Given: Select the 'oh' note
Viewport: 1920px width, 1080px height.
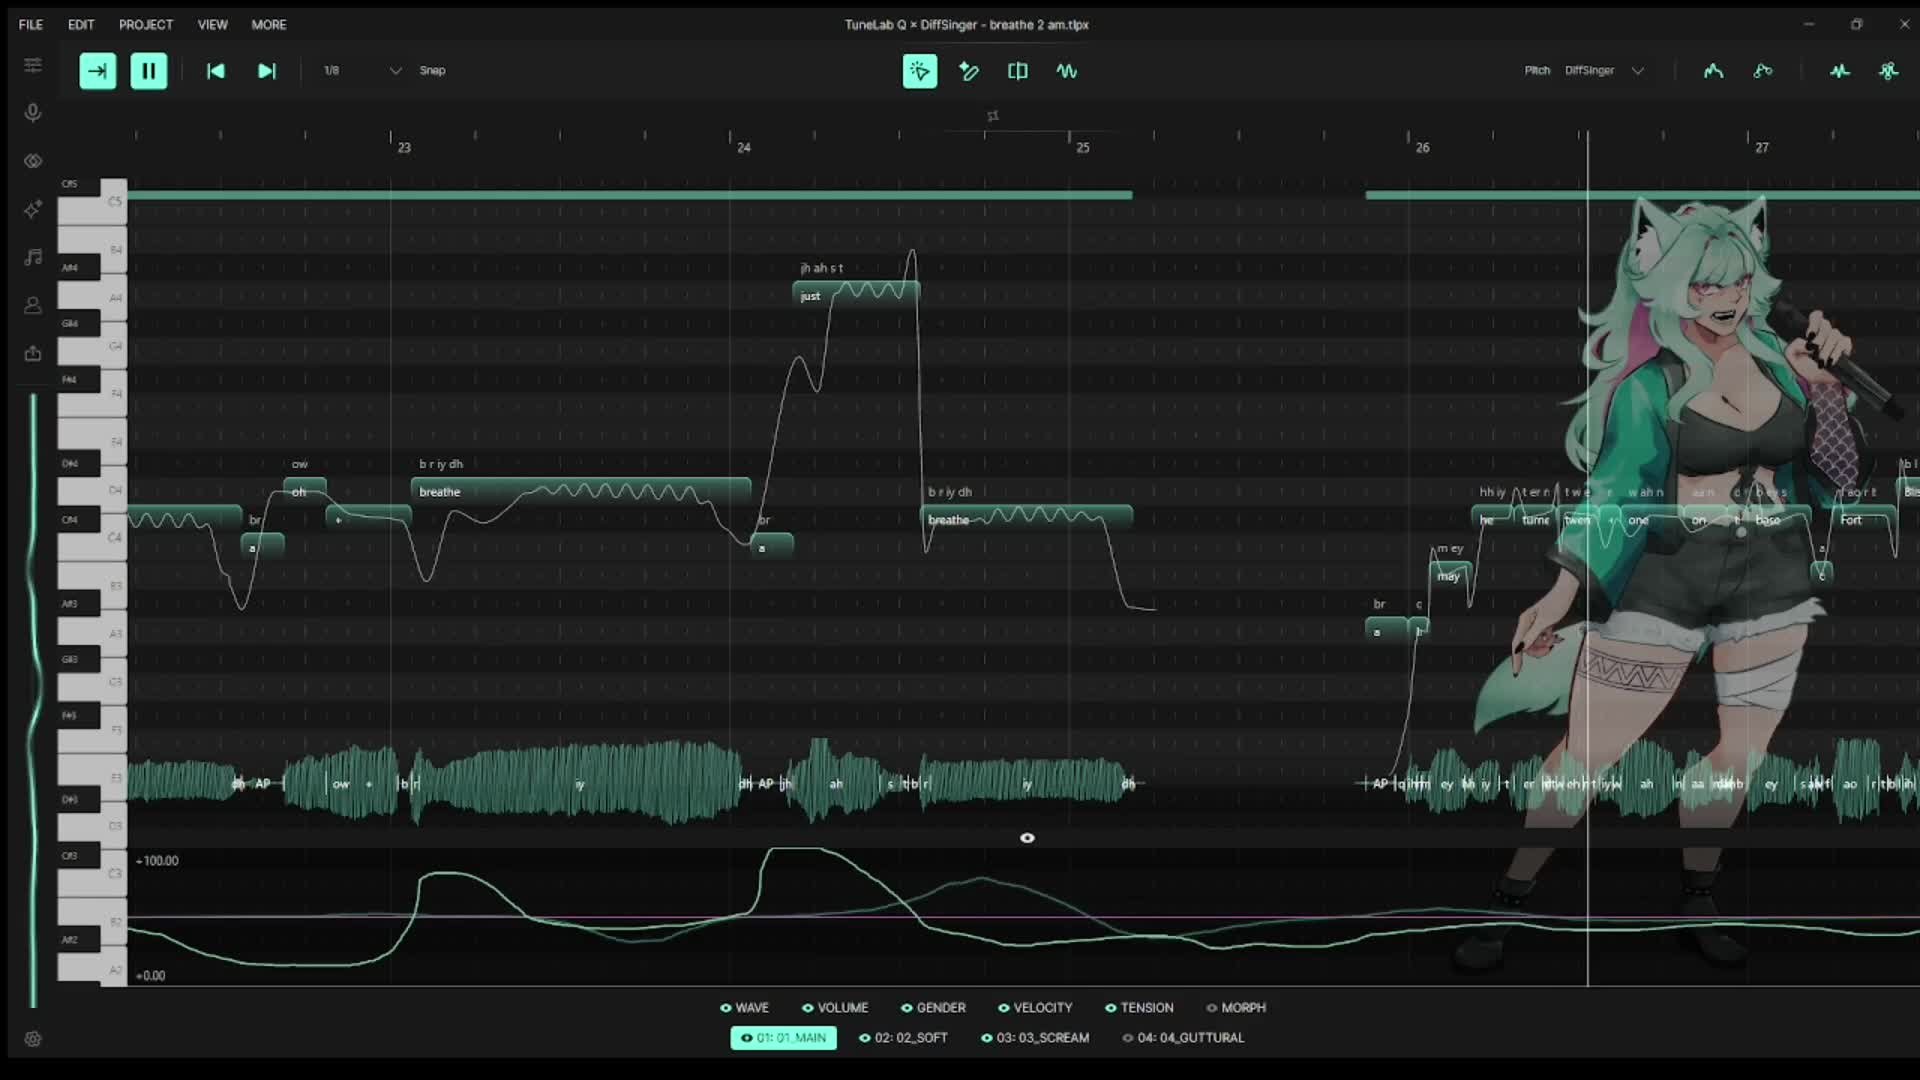Looking at the screenshot, I should click(x=305, y=491).
